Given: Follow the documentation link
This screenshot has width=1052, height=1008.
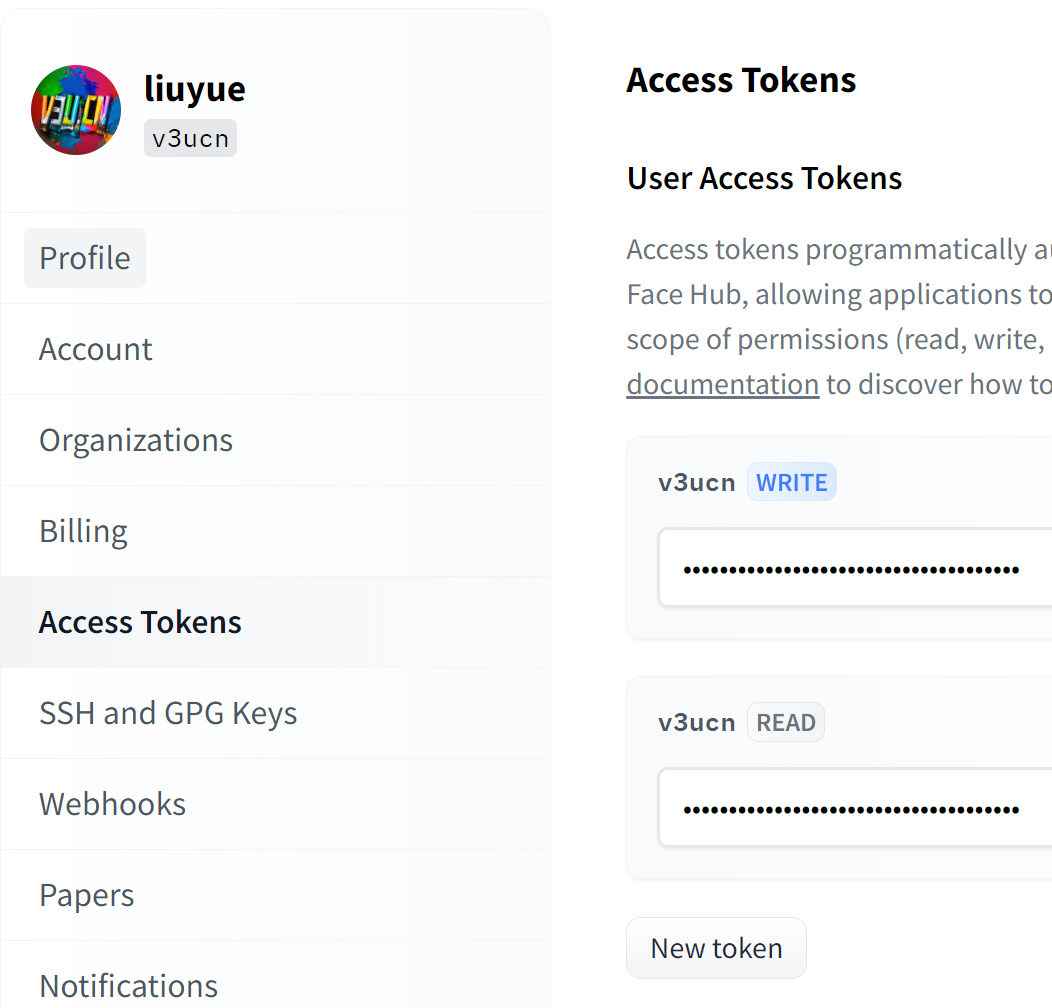Looking at the screenshot, I should tap(723, 385).
